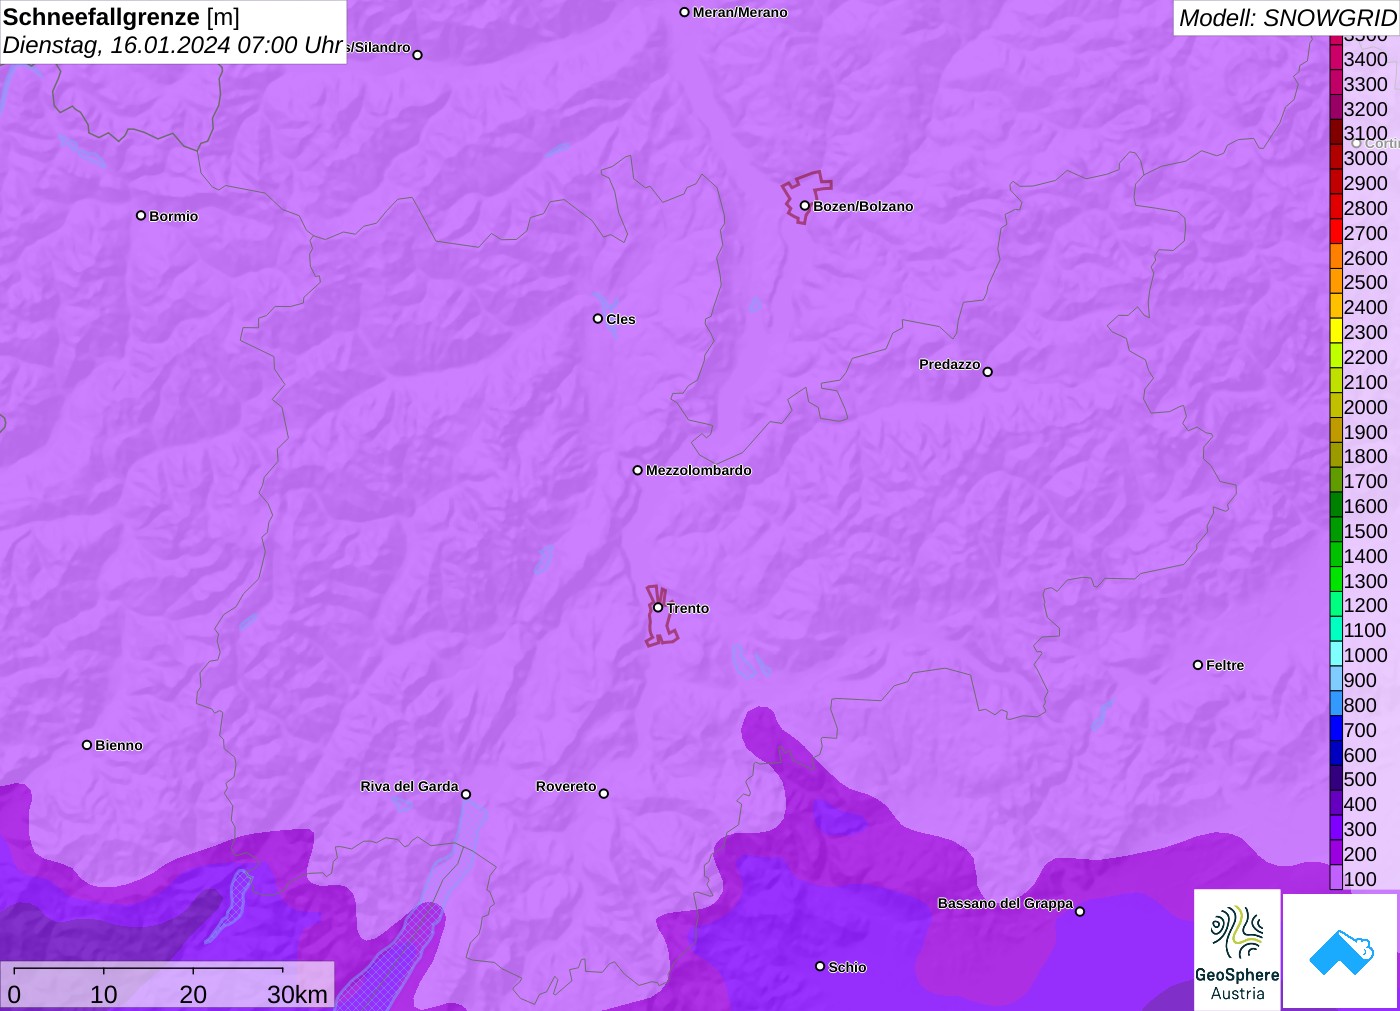1400x1011 pixels.
Task: Click the 3400 legend value
Action: [1365, 59]
